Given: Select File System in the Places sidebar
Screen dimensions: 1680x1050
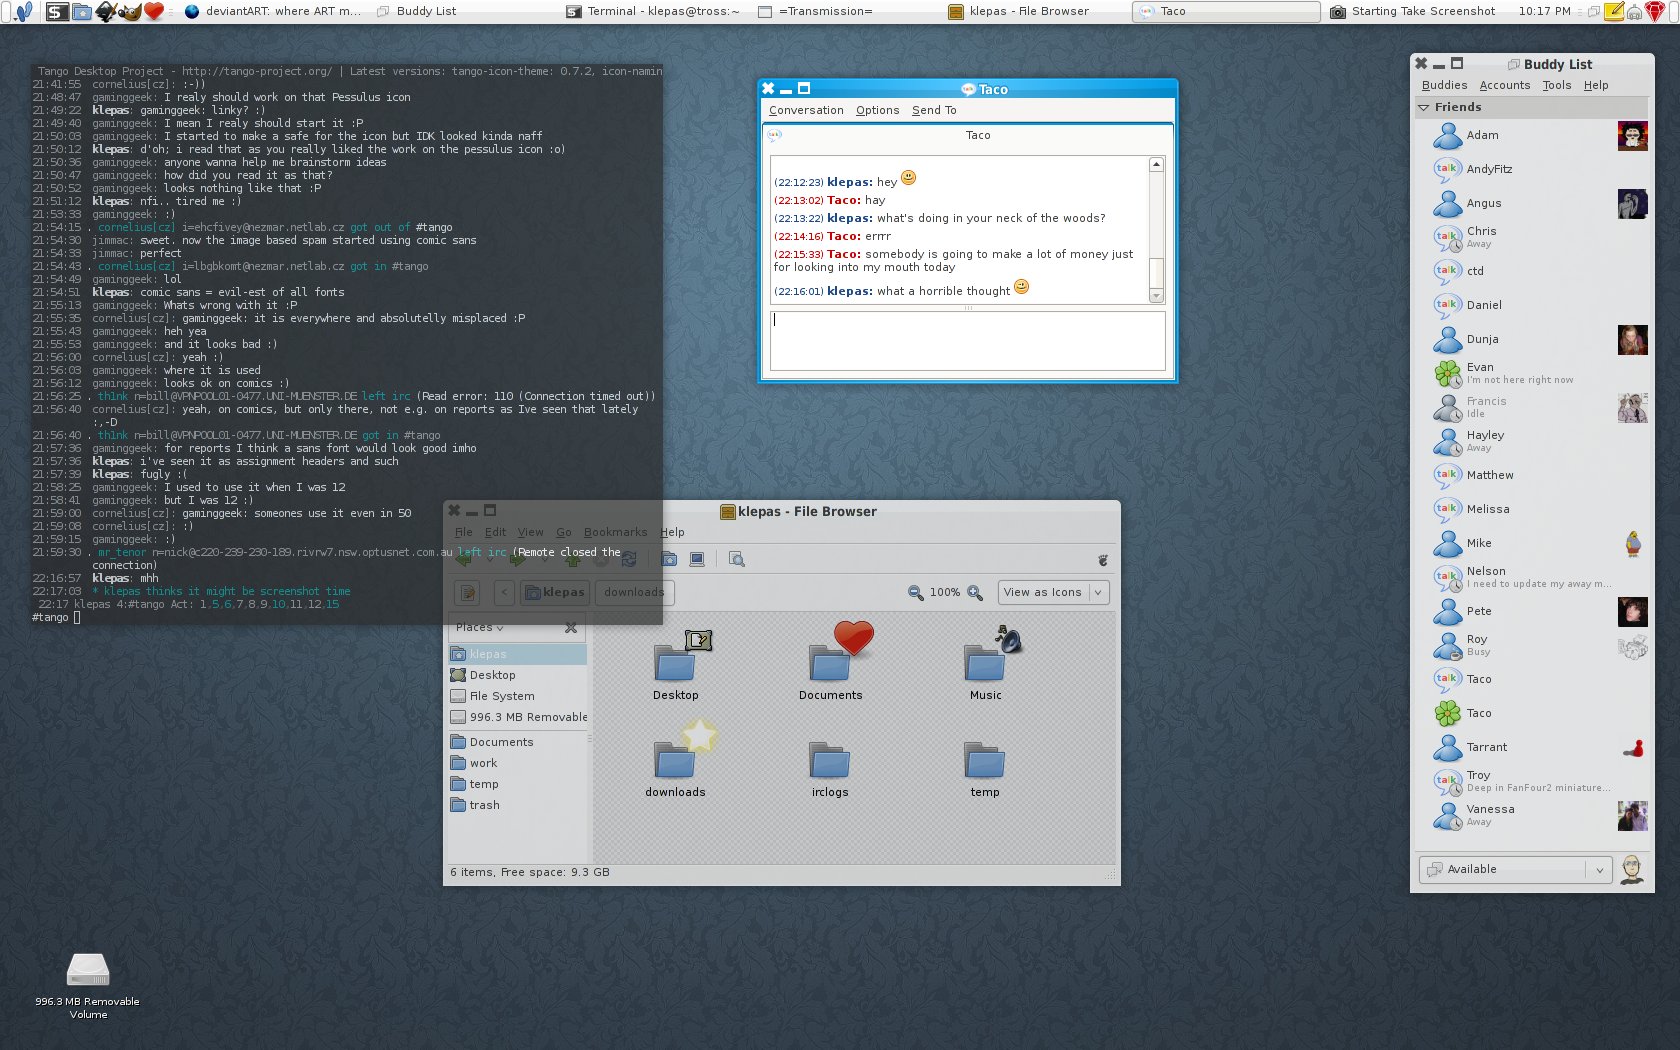Looking at the screenshot, I should pos(518,696).
